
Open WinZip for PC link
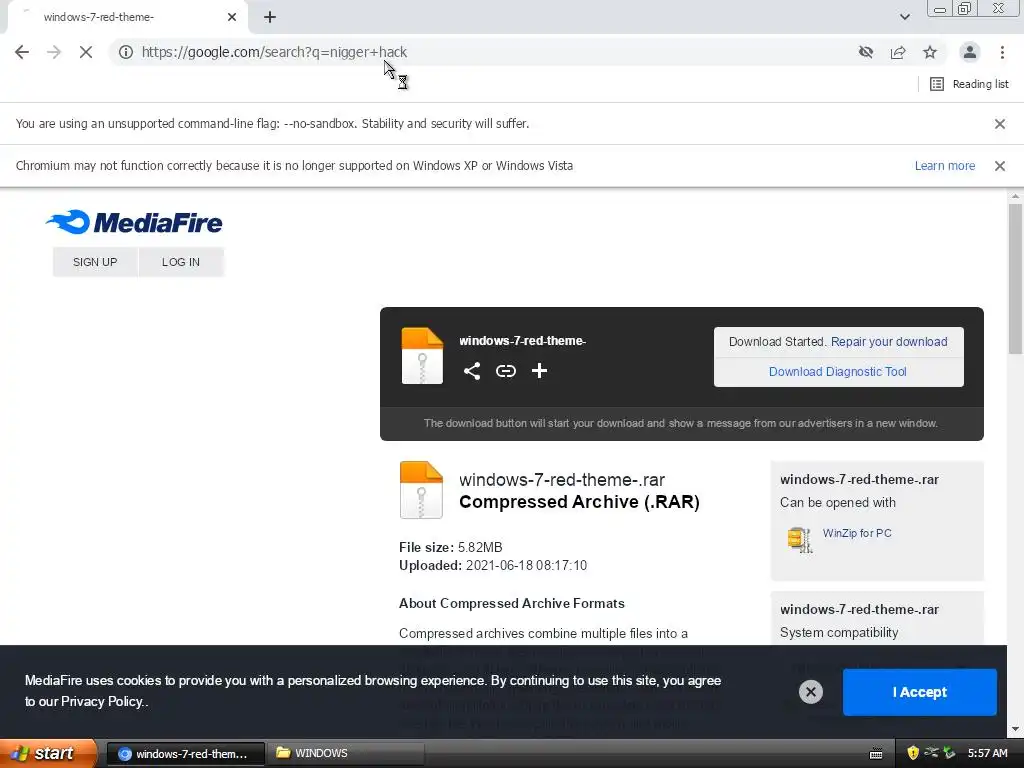(857, 534)
